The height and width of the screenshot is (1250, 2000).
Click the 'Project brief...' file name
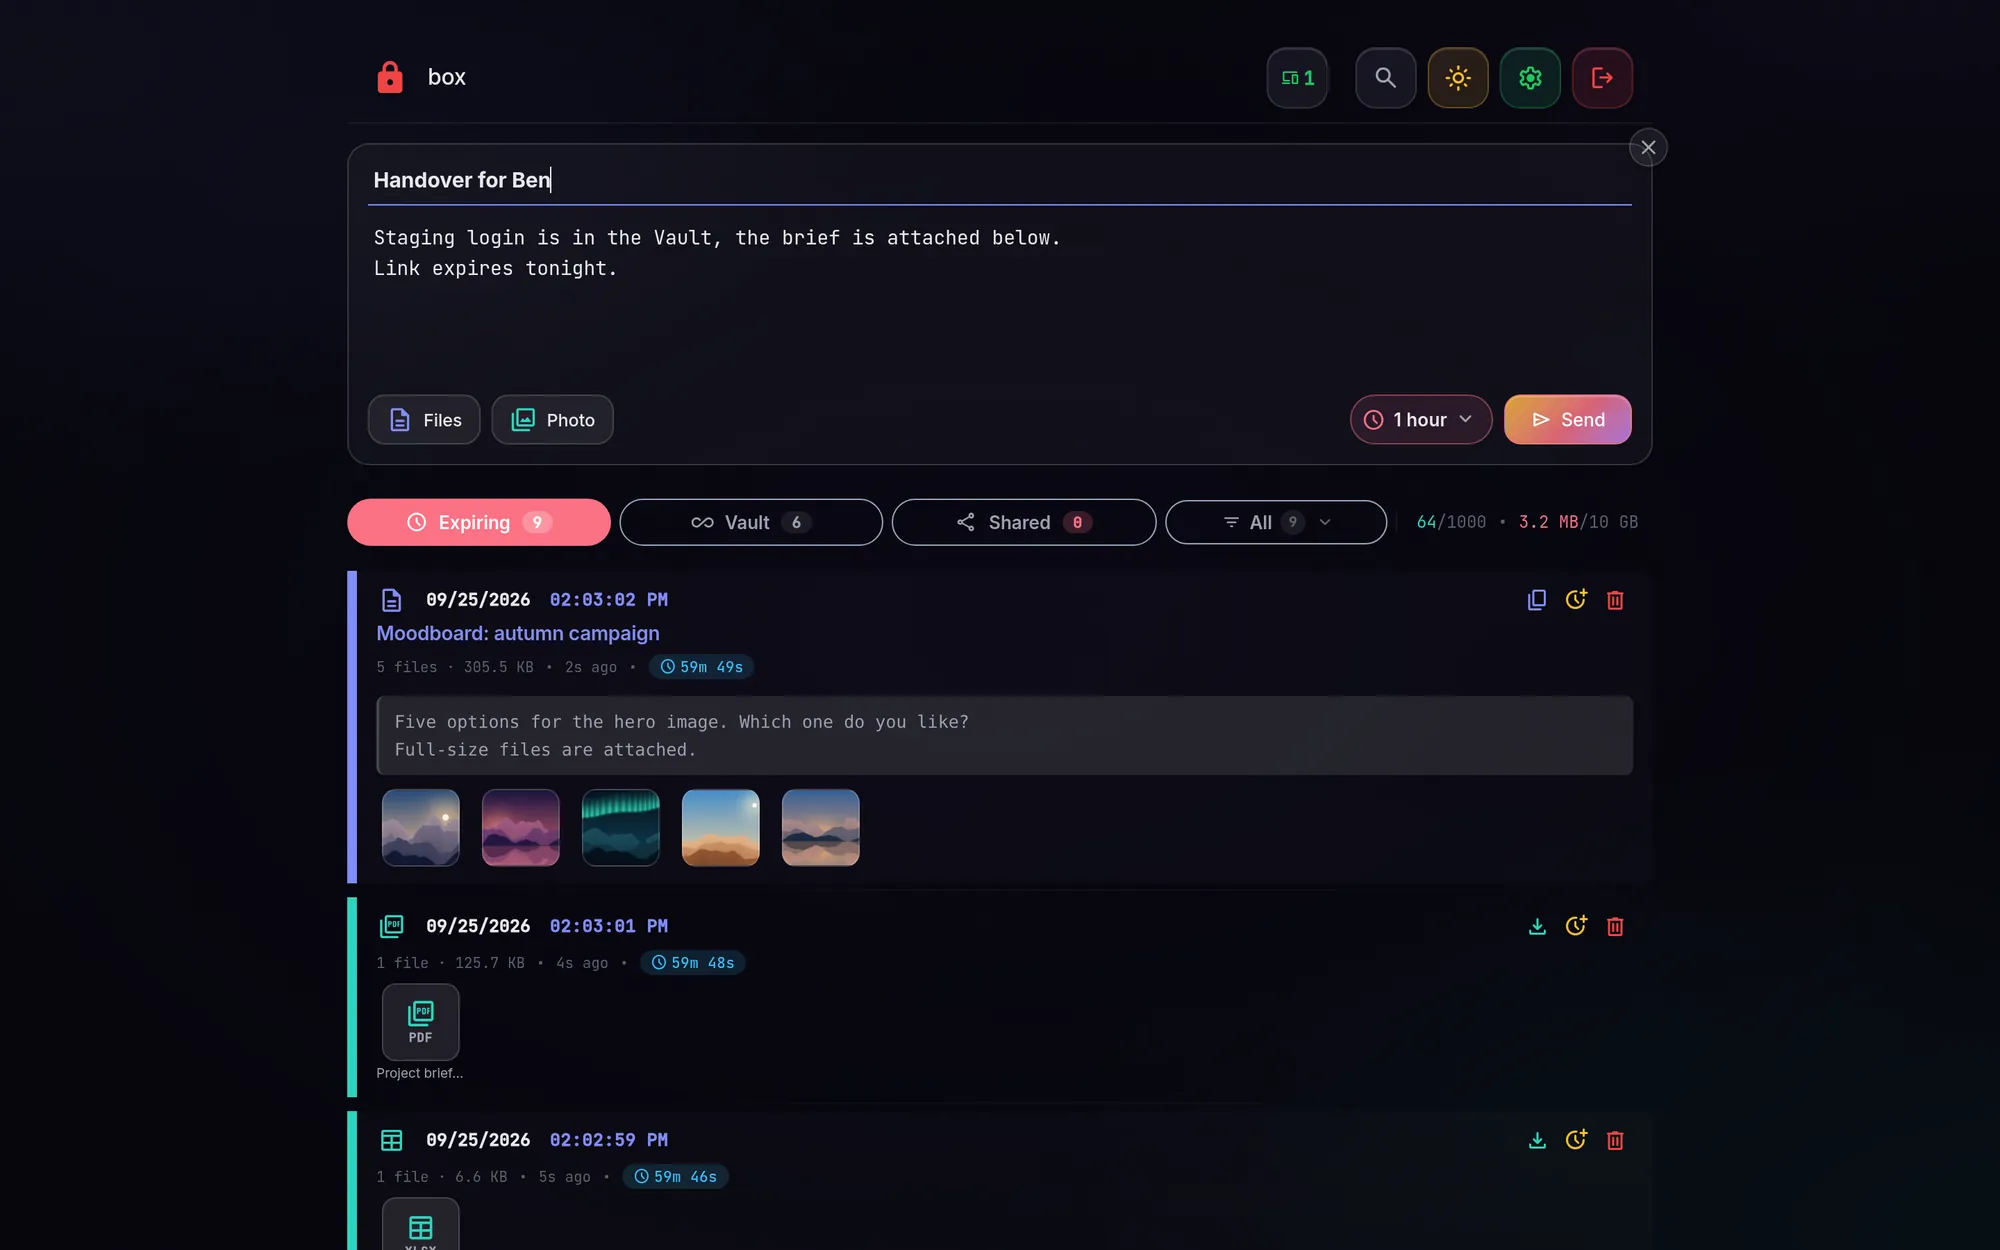point(420,1073)
